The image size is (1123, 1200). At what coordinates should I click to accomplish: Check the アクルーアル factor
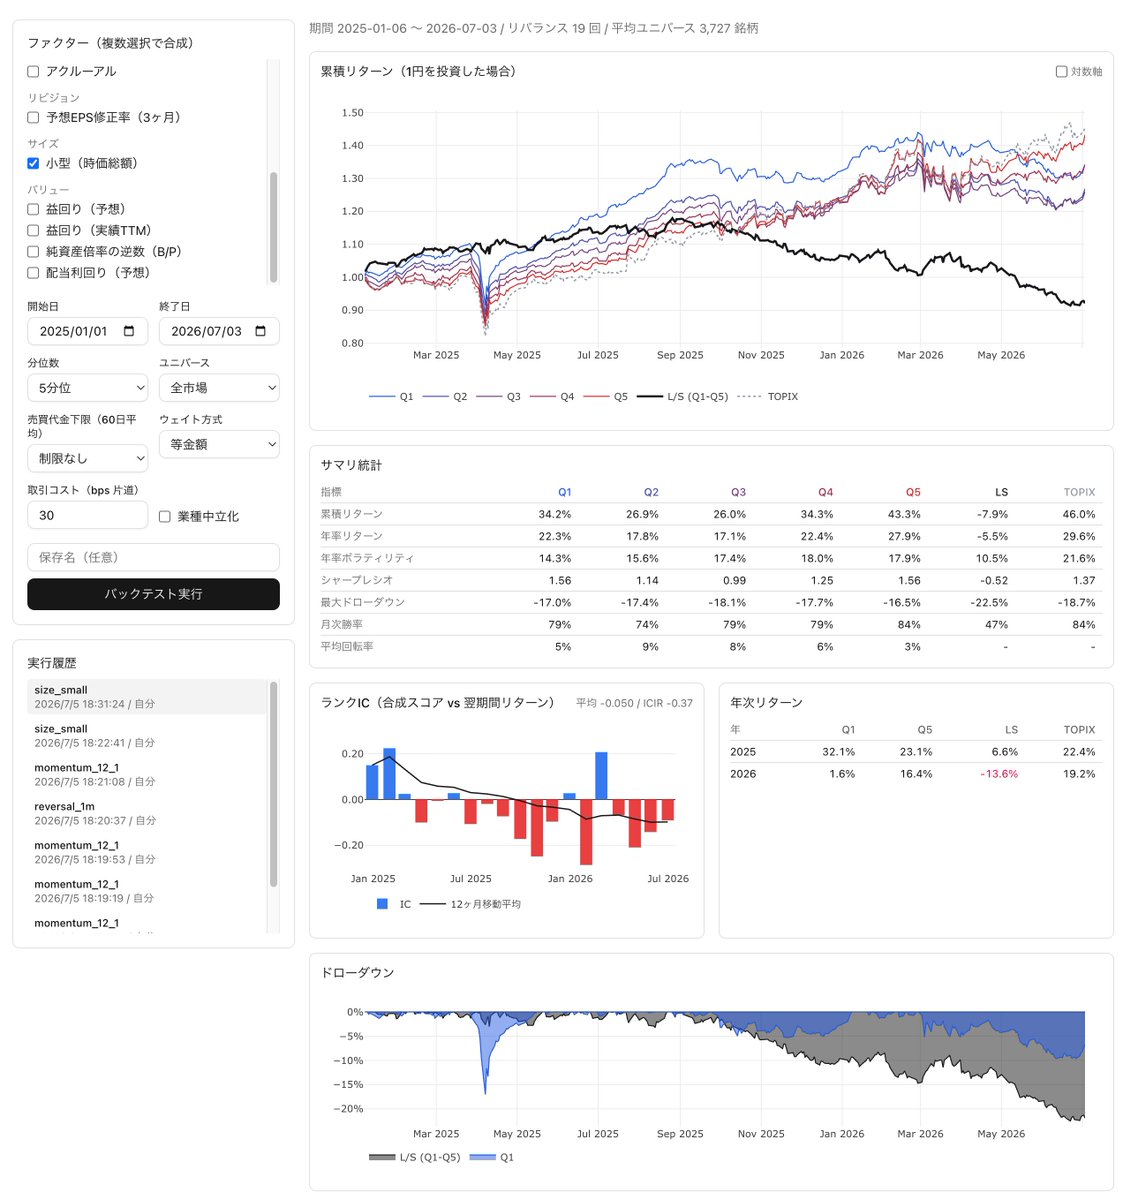(33, 71)
